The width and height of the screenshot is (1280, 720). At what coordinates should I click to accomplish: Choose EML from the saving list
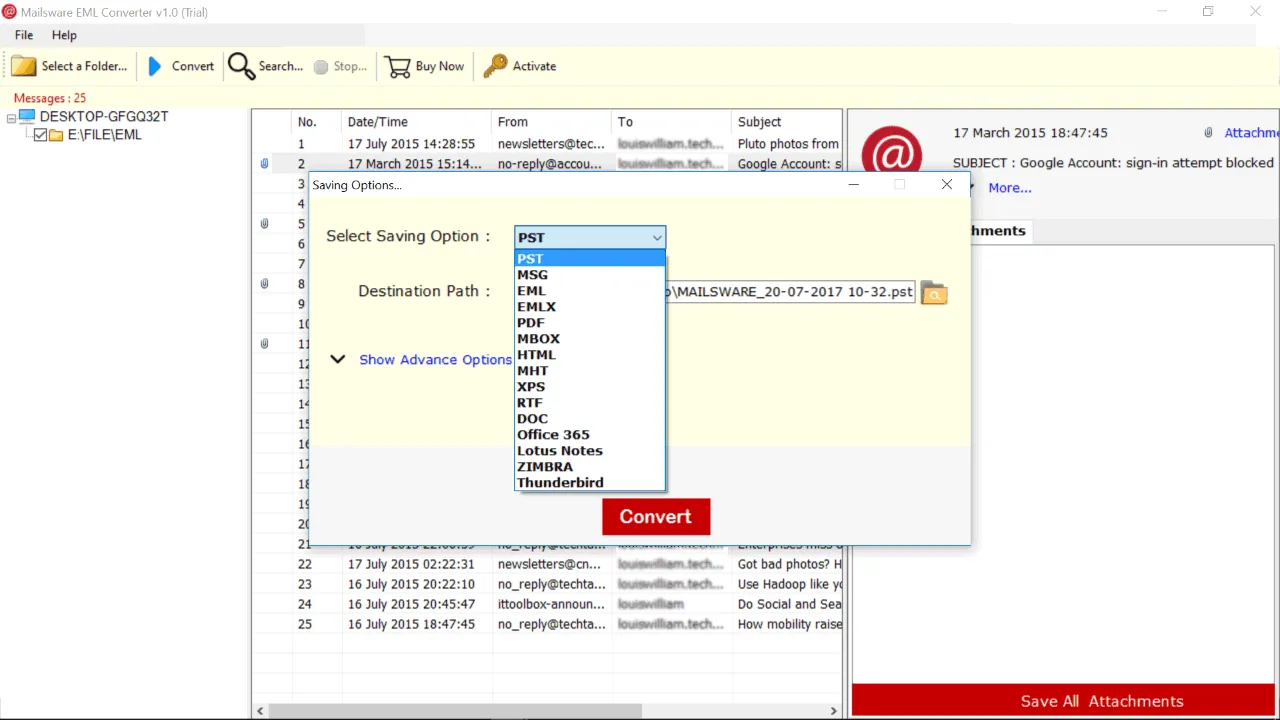coord(590,291)
